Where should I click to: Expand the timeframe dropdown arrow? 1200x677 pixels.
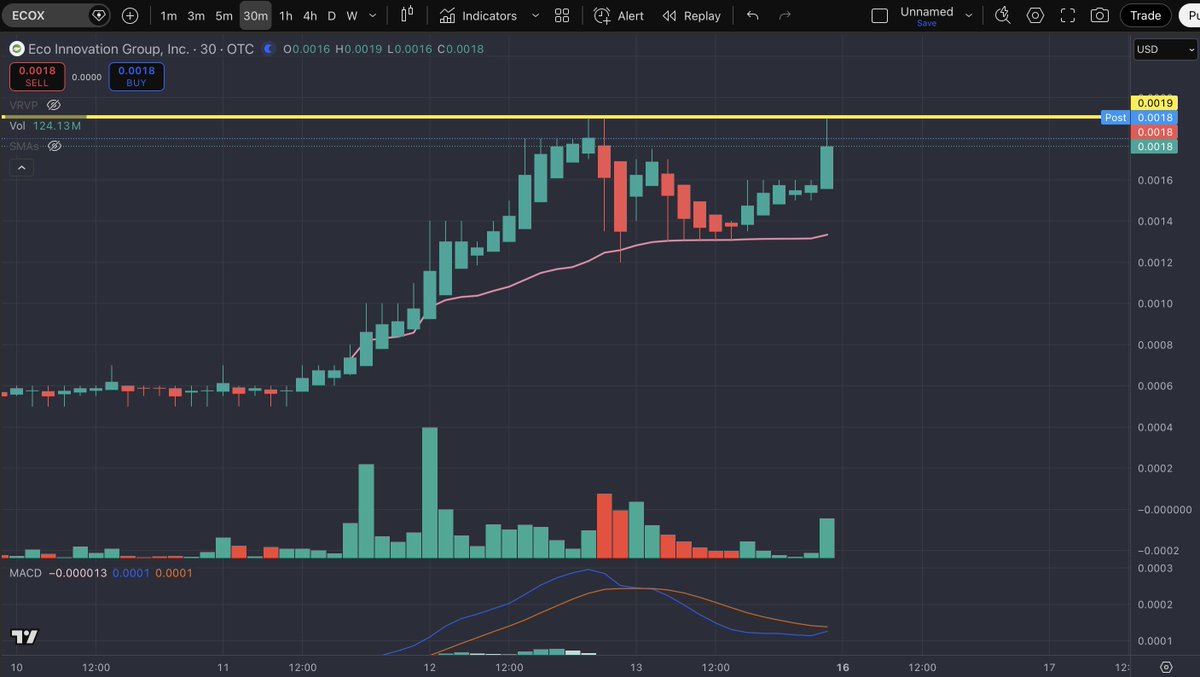tap(373, 16)
